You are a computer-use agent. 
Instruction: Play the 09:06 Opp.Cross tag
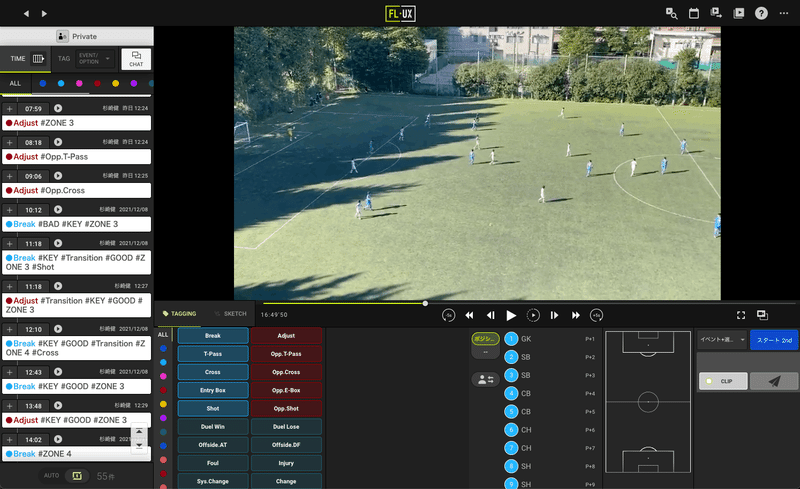(x=58, y=176)
